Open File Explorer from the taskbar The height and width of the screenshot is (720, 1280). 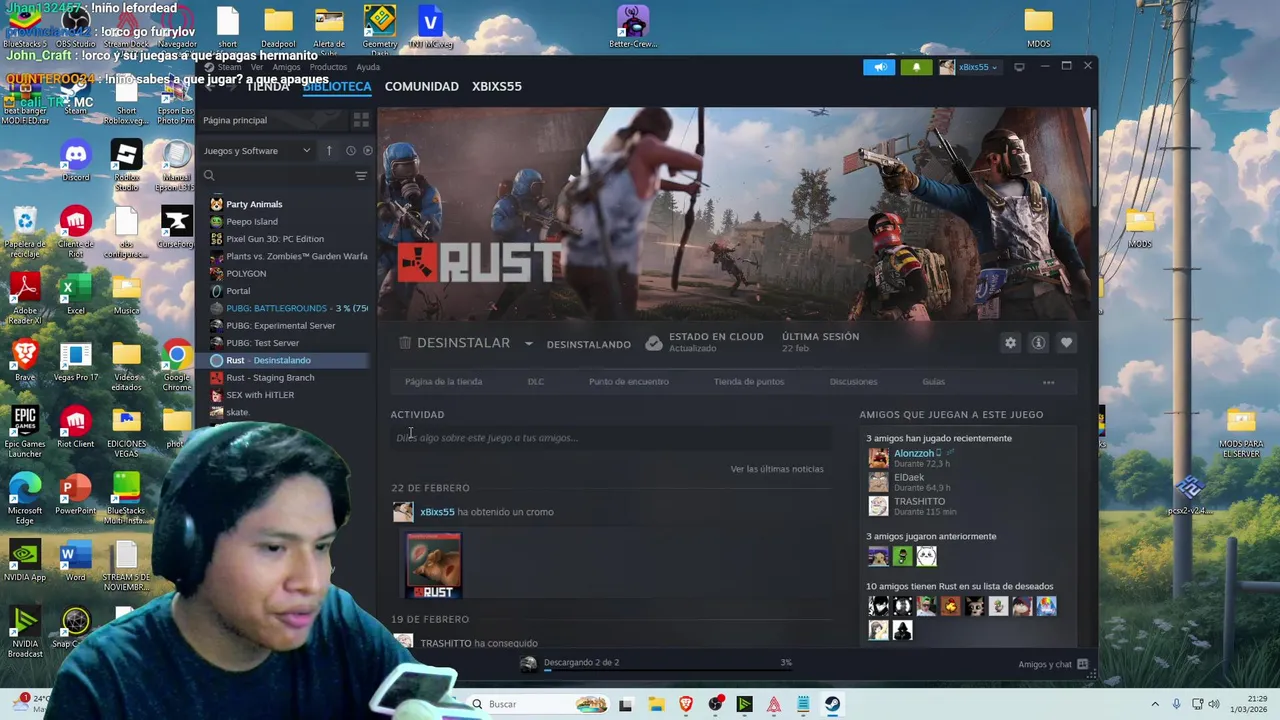(x=656, y=704)
